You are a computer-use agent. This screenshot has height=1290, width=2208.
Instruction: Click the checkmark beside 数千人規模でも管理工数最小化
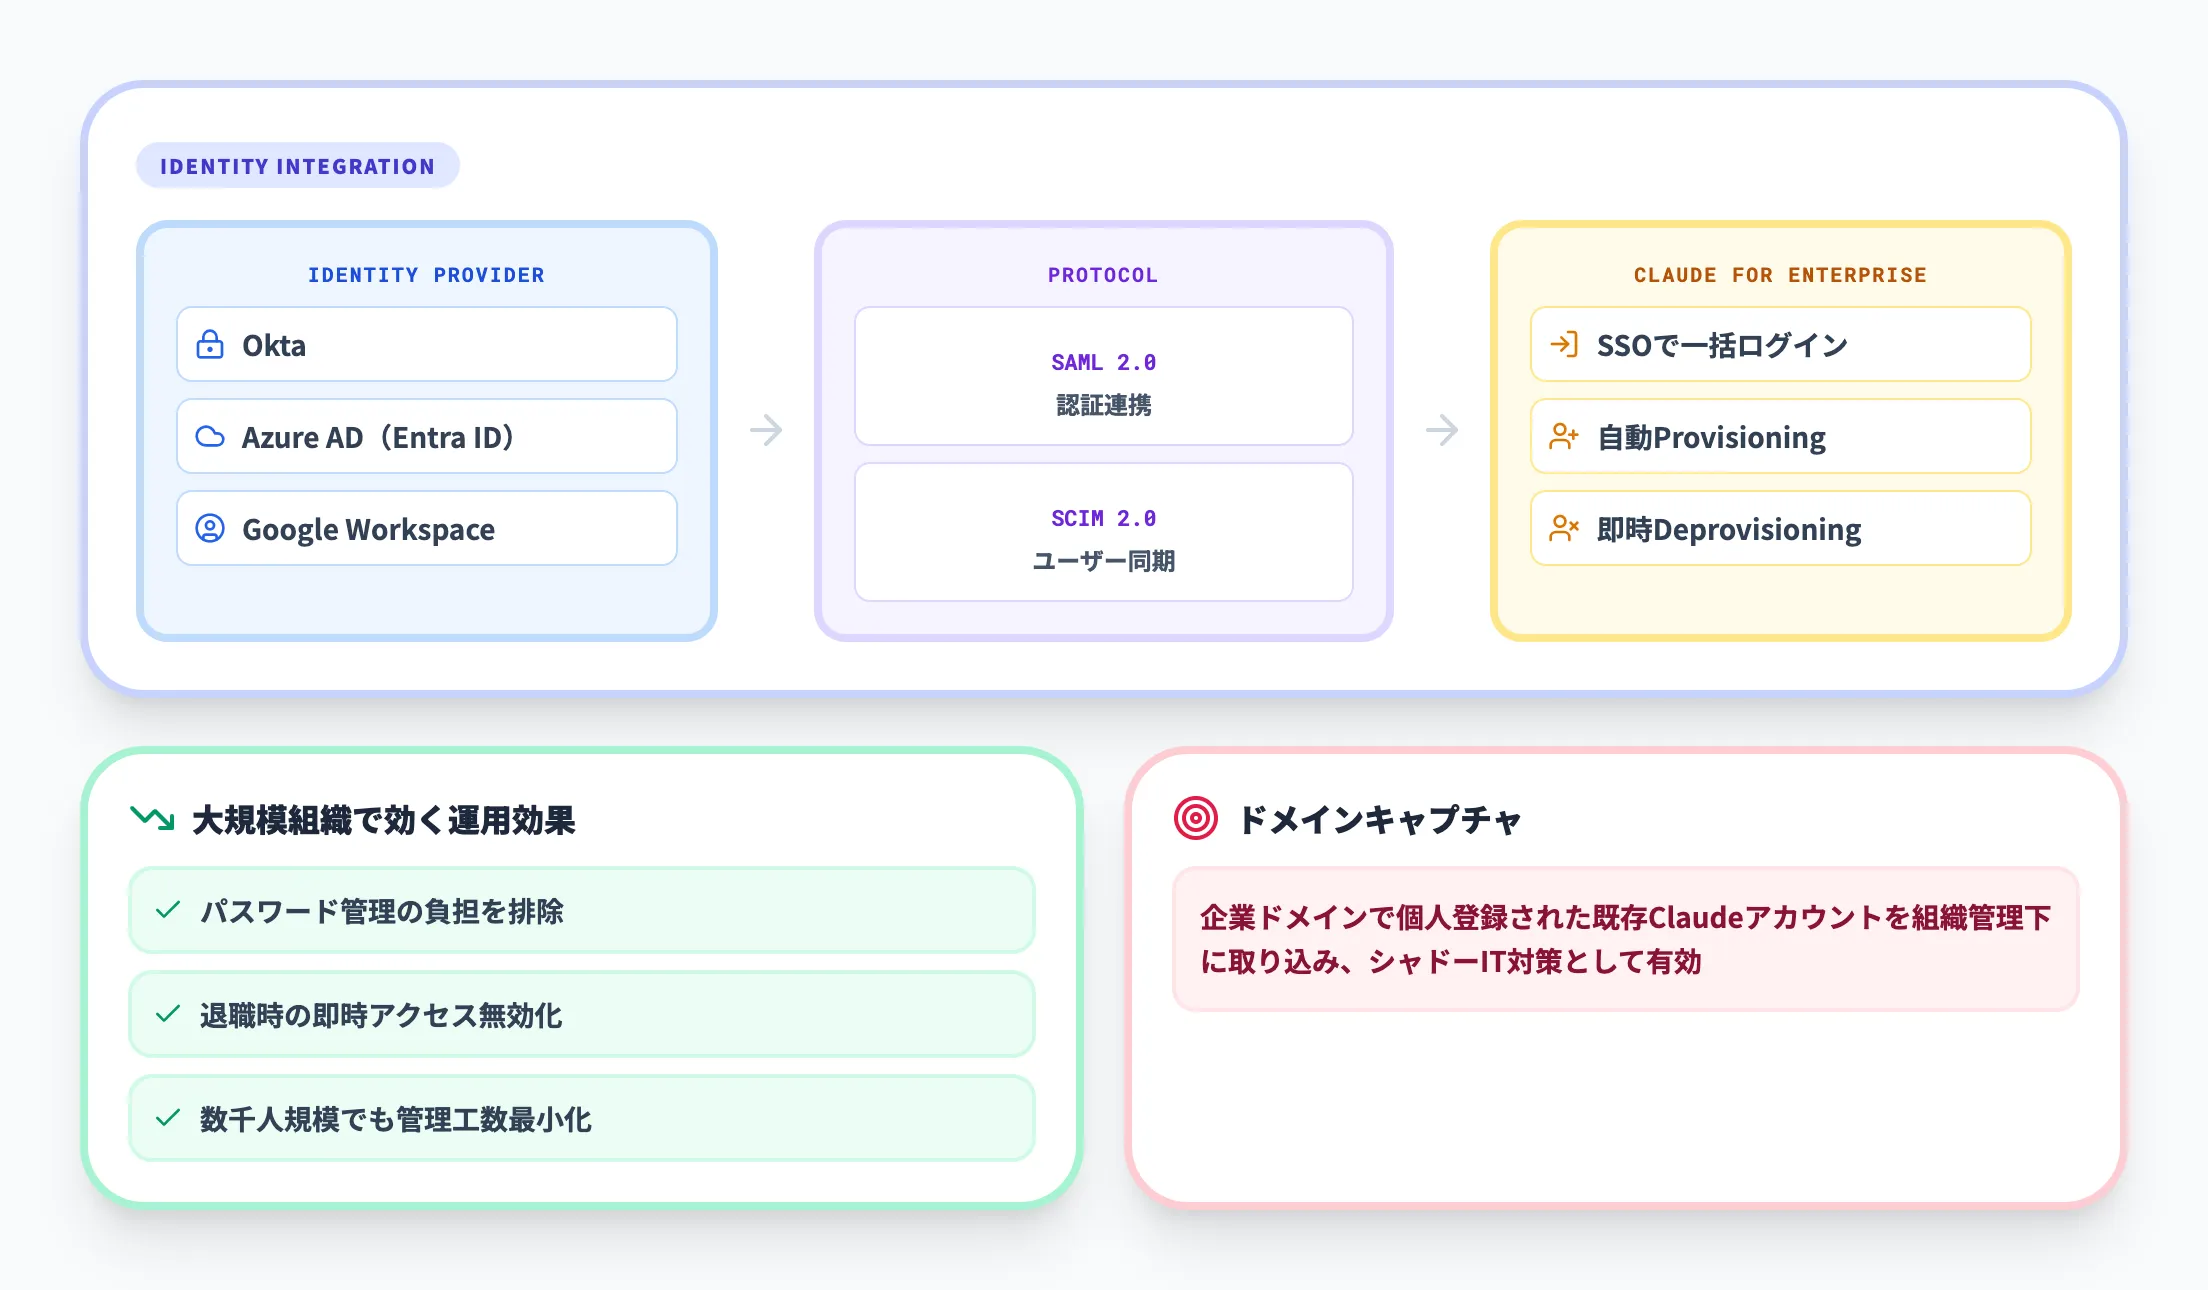pos(168,1118)
